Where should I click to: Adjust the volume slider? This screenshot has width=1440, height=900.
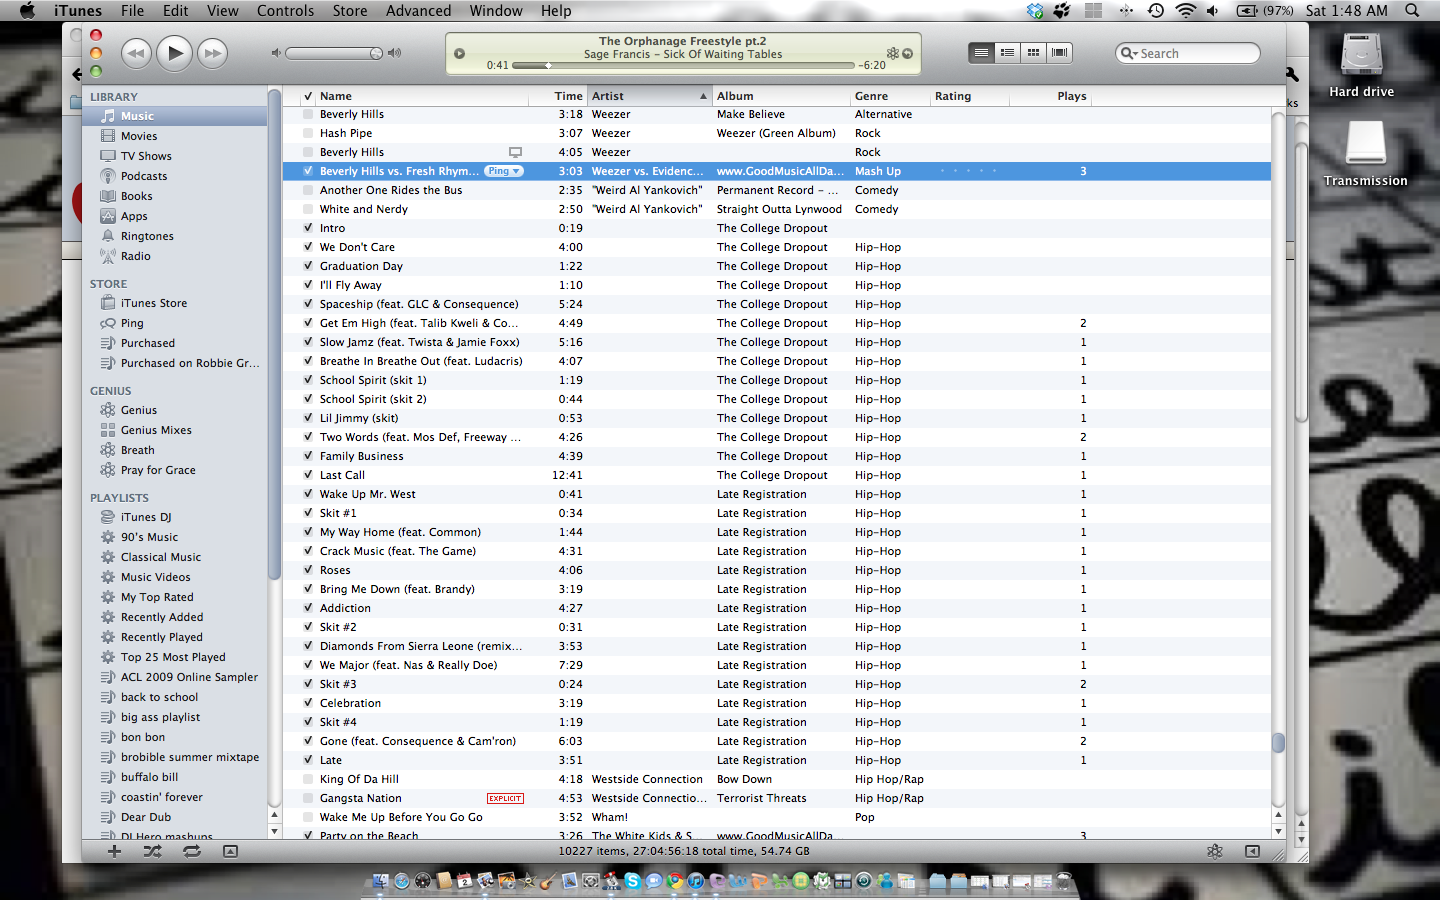pos(334,53)
